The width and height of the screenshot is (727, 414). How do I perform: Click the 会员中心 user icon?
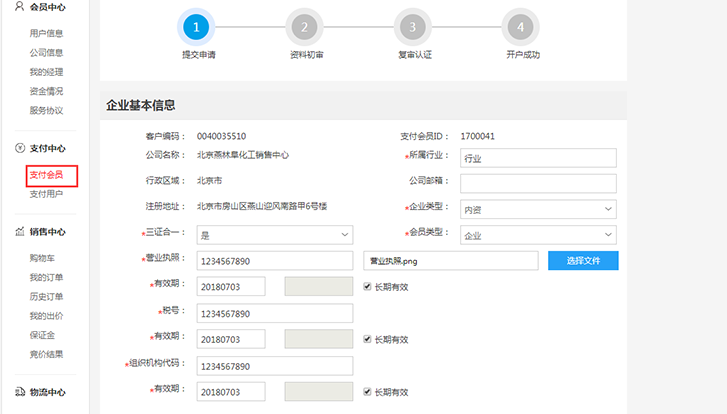[x=20, y=6]
